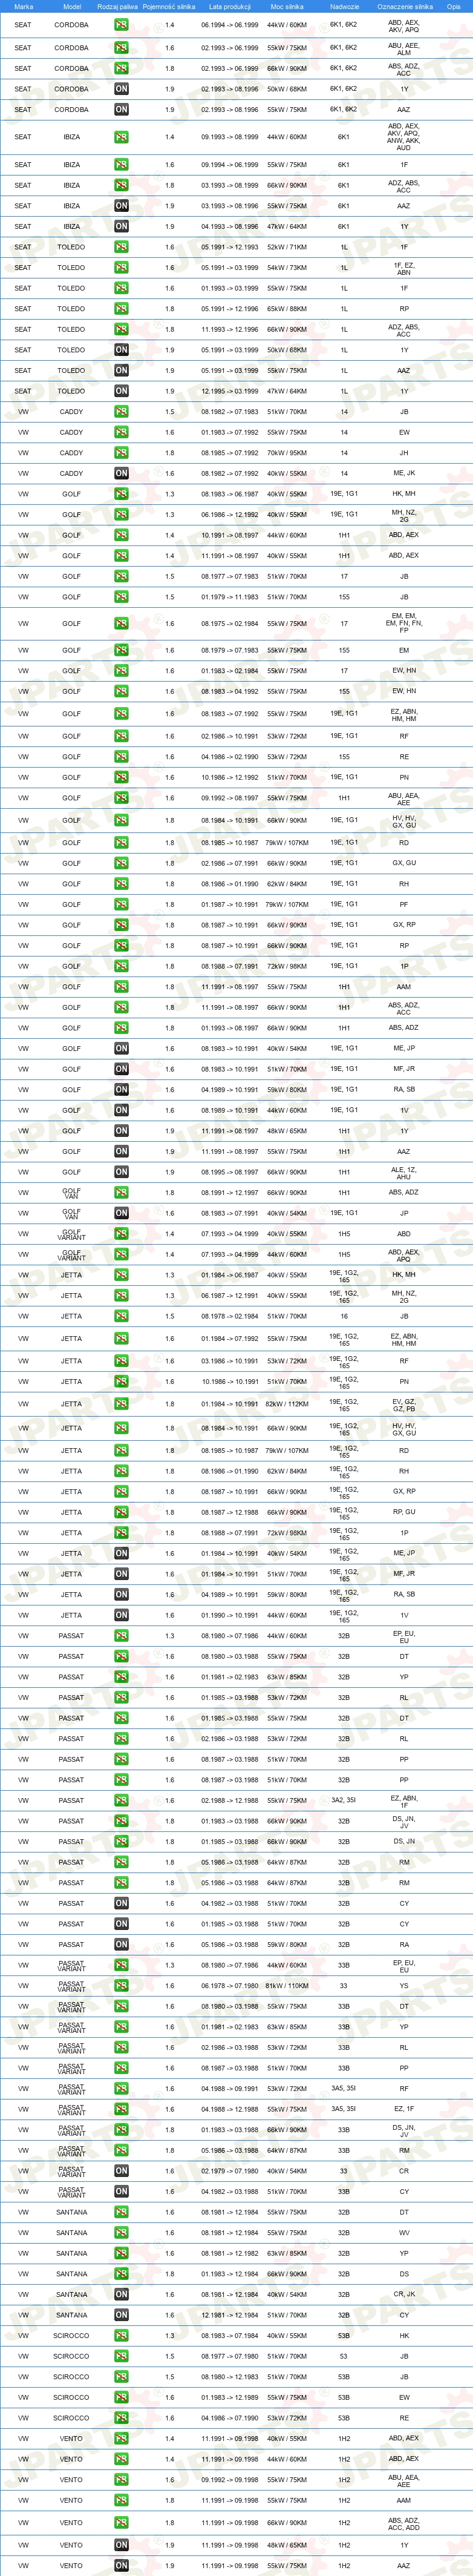Click petrol icon in JETTA 82kW/112KM row
This screenshot has width=473, height=2576.
[121, 1404]
